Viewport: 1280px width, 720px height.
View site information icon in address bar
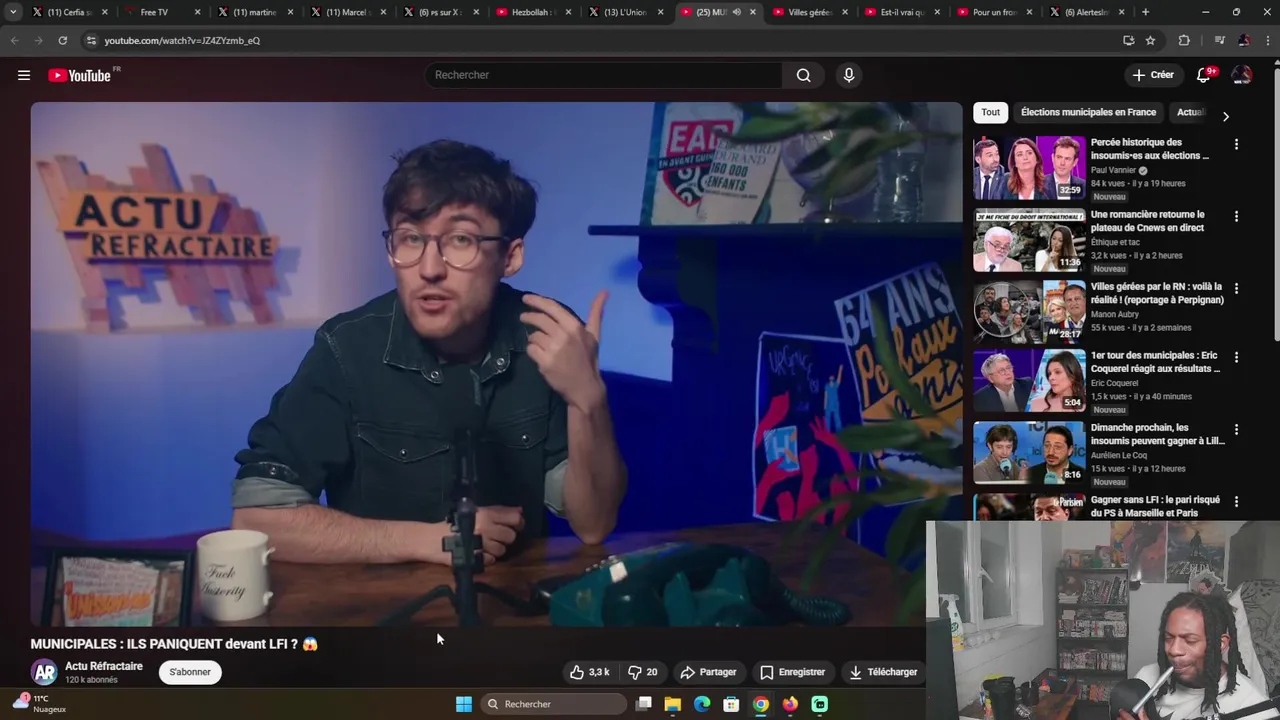pyautogui.click(x=91, y=40)
